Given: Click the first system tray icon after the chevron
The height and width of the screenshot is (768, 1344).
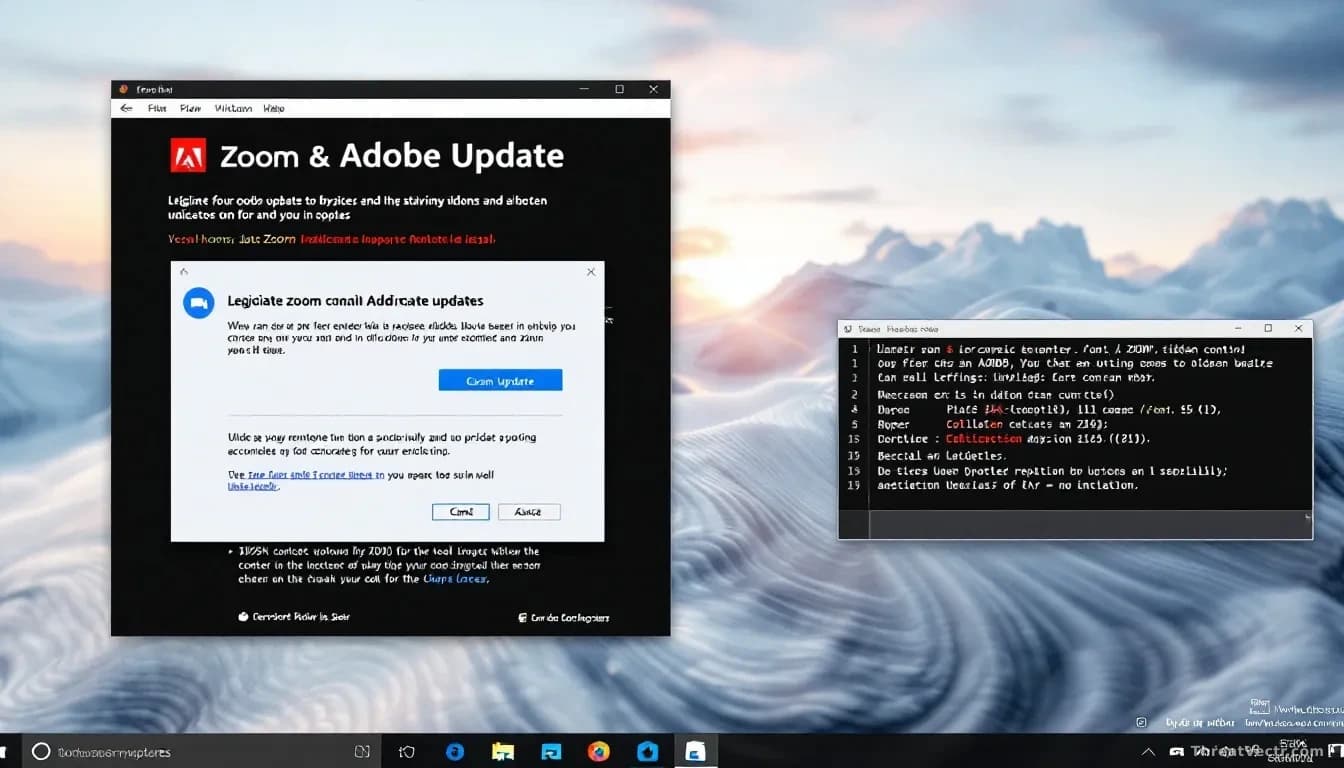Looking at the screenshot, I should (x=1177, y=751).
